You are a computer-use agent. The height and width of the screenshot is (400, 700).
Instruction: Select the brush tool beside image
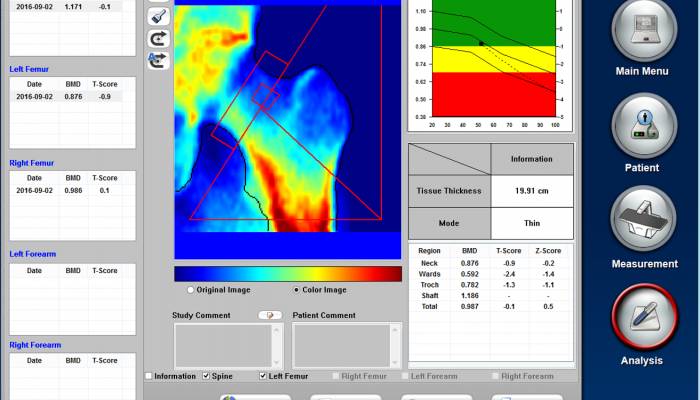click(x=158, y=17)
